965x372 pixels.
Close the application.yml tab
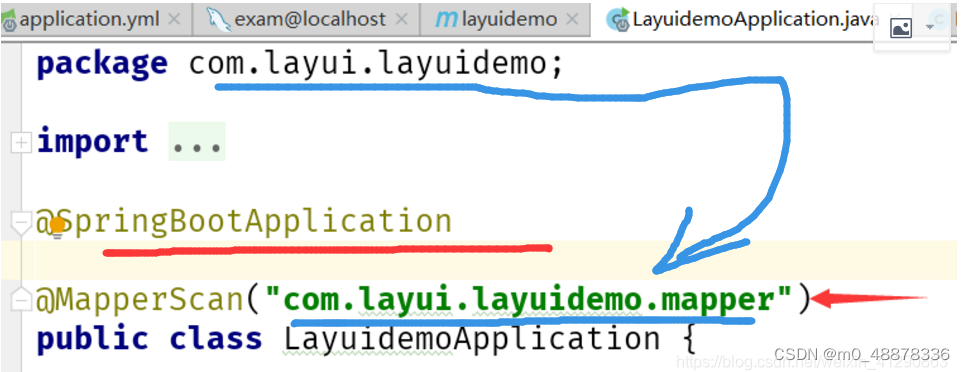(x=174, y=20)
